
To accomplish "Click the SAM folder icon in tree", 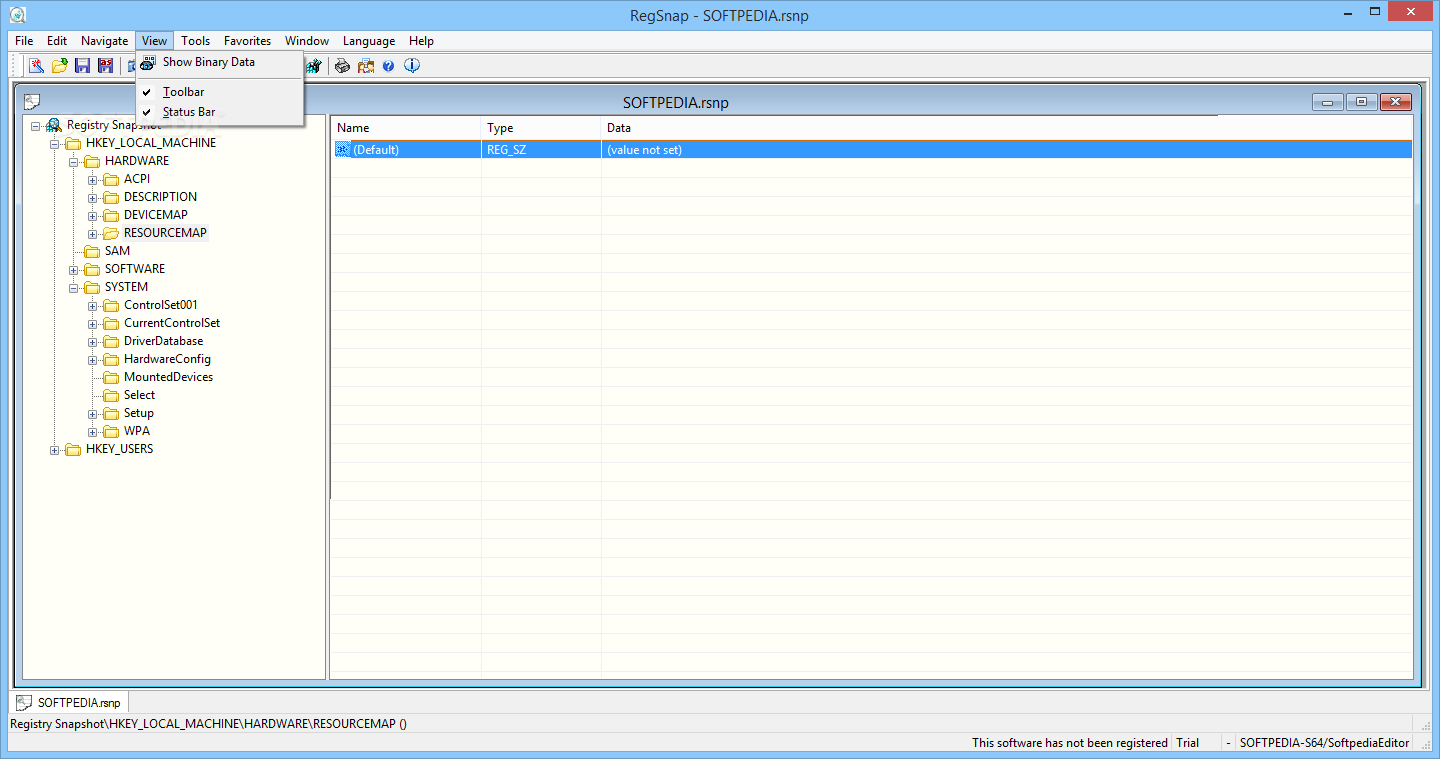I will click(x=92, y=251).
